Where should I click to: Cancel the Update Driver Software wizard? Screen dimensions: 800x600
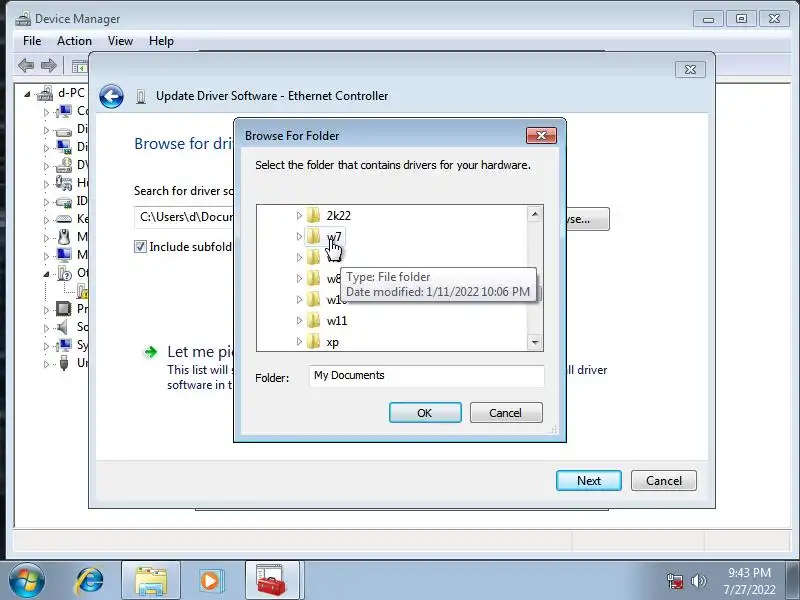click(663, 481)
